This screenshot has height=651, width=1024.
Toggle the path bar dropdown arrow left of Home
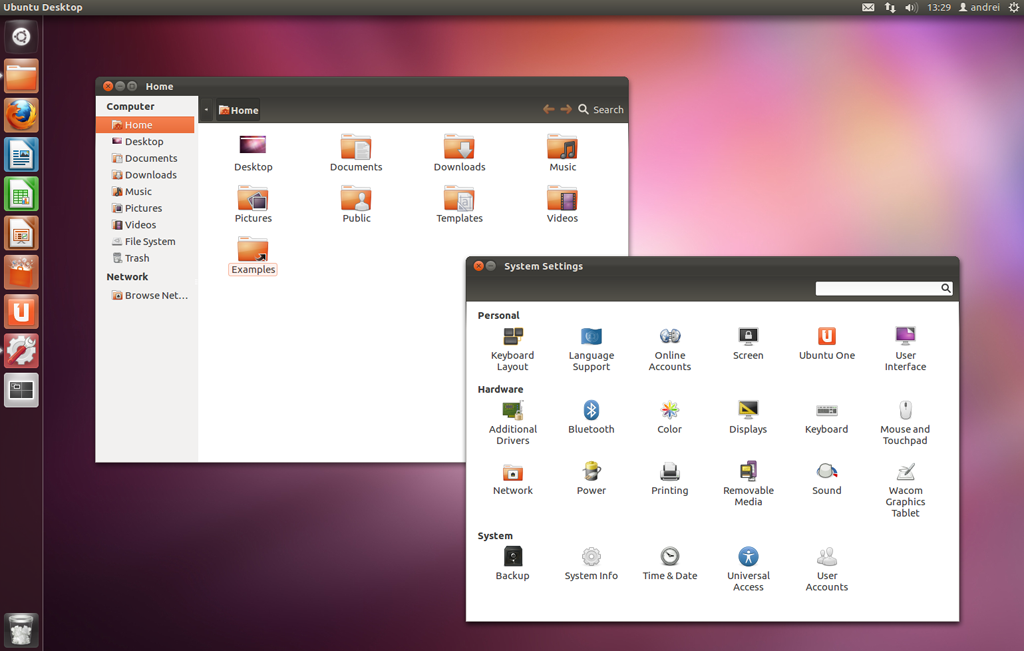pyautogui.click(x=206, y=110)
